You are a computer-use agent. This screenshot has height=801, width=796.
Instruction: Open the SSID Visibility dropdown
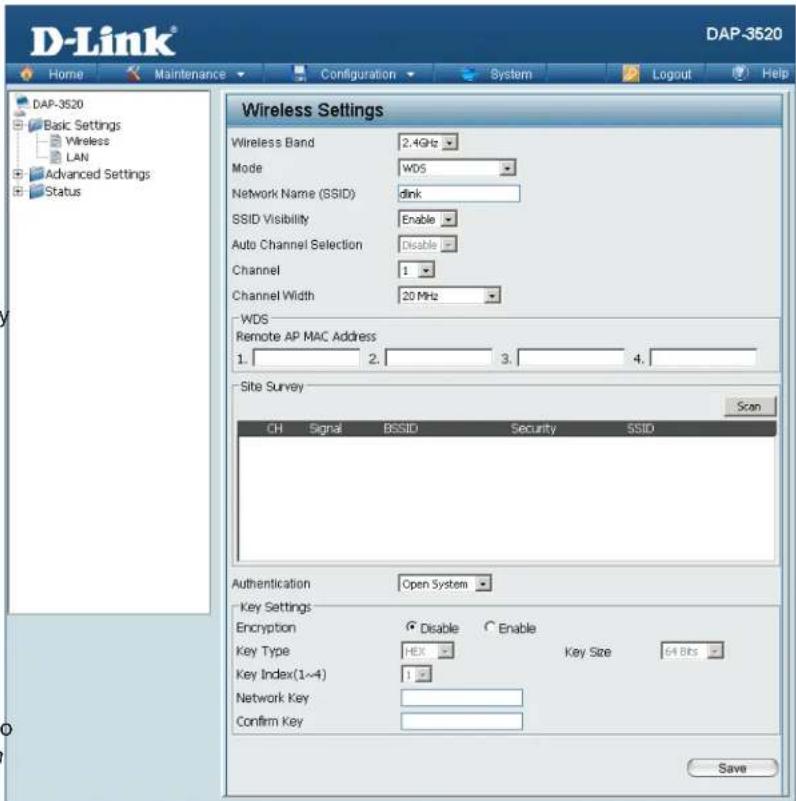click(428, 219)
